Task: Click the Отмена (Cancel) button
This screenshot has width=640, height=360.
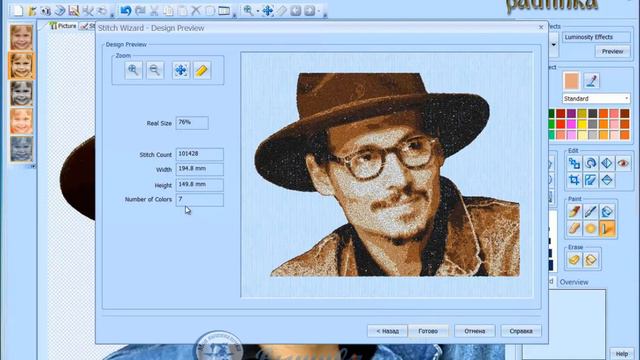Action: (475, 331)
